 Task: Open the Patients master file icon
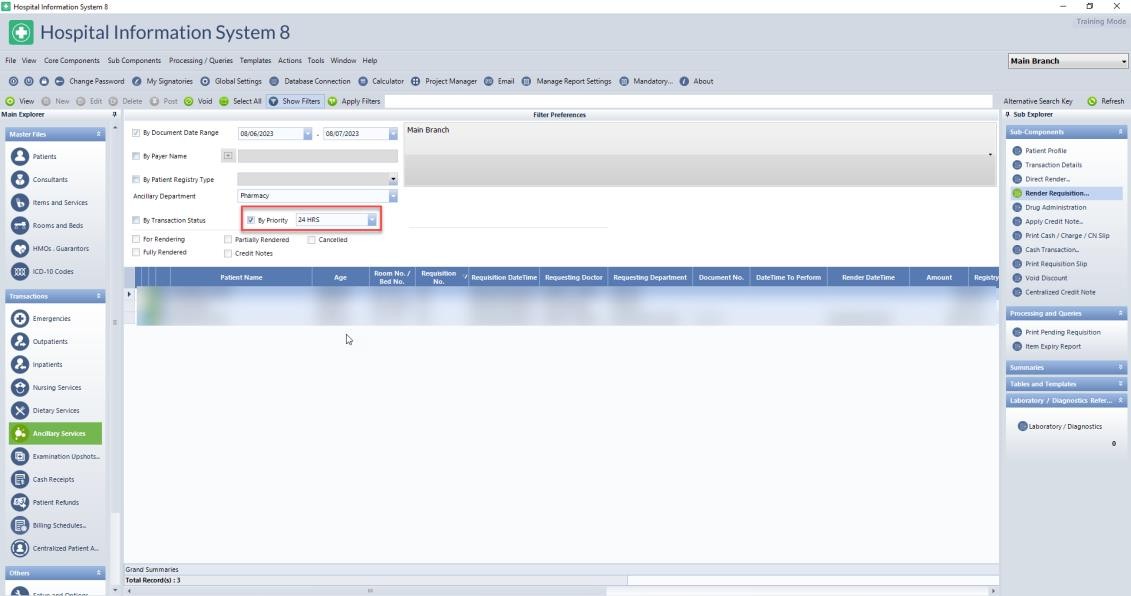point(19,157)
